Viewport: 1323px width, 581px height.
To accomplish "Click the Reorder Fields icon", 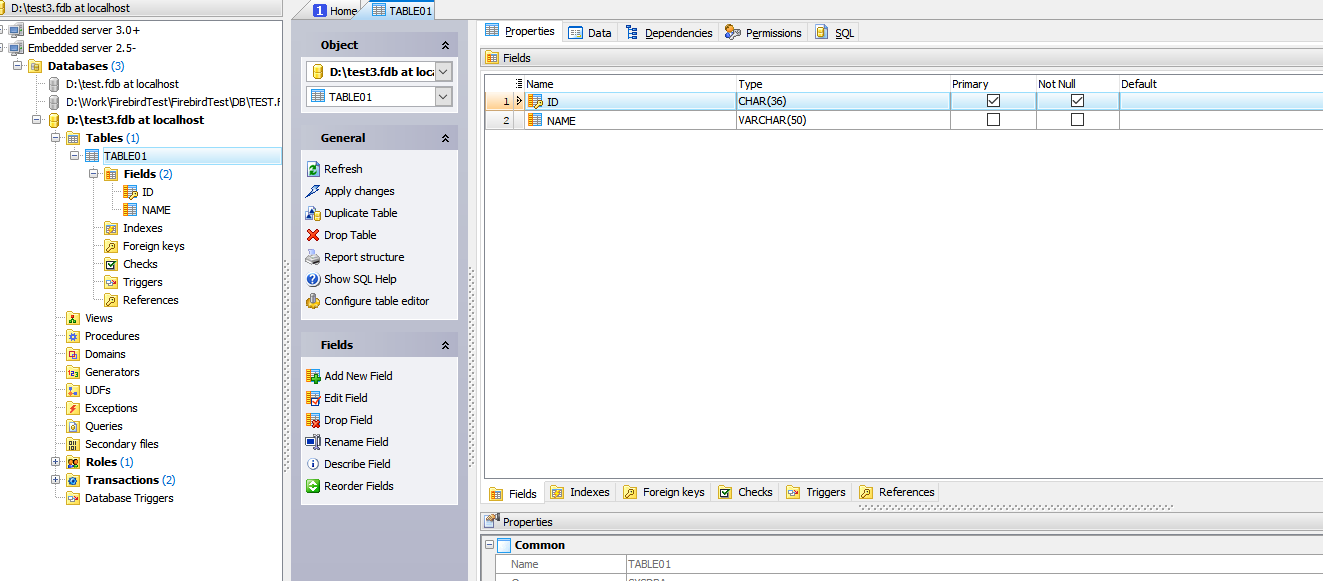I will (313, 486).
